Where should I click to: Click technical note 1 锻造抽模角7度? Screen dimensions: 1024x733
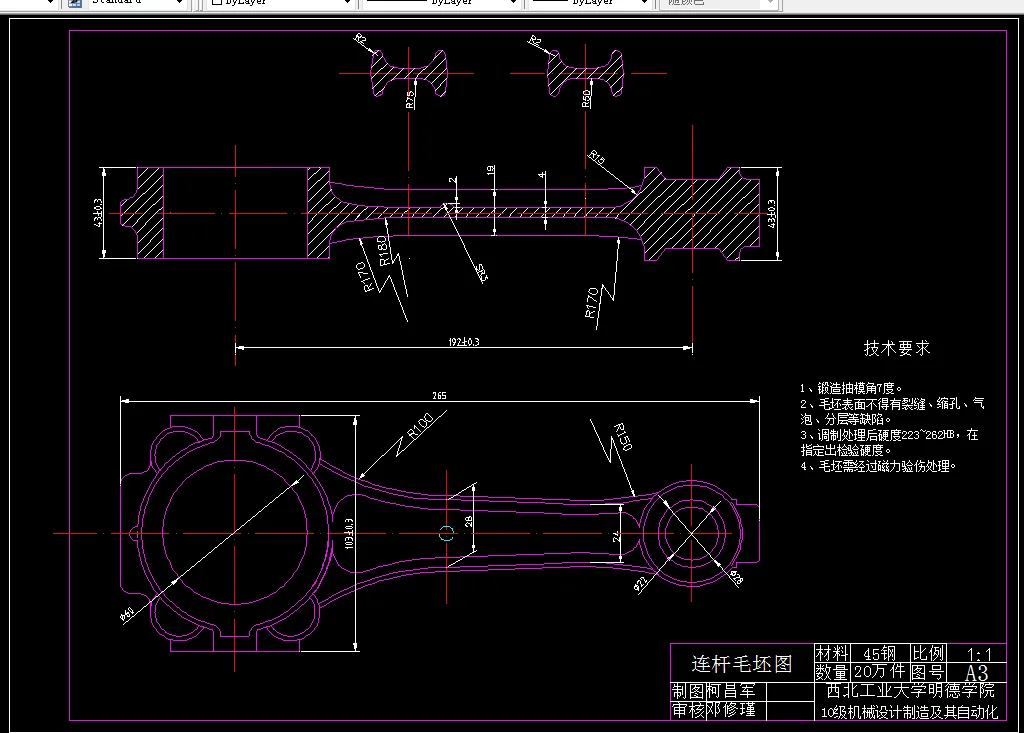(x=851, y=388)
